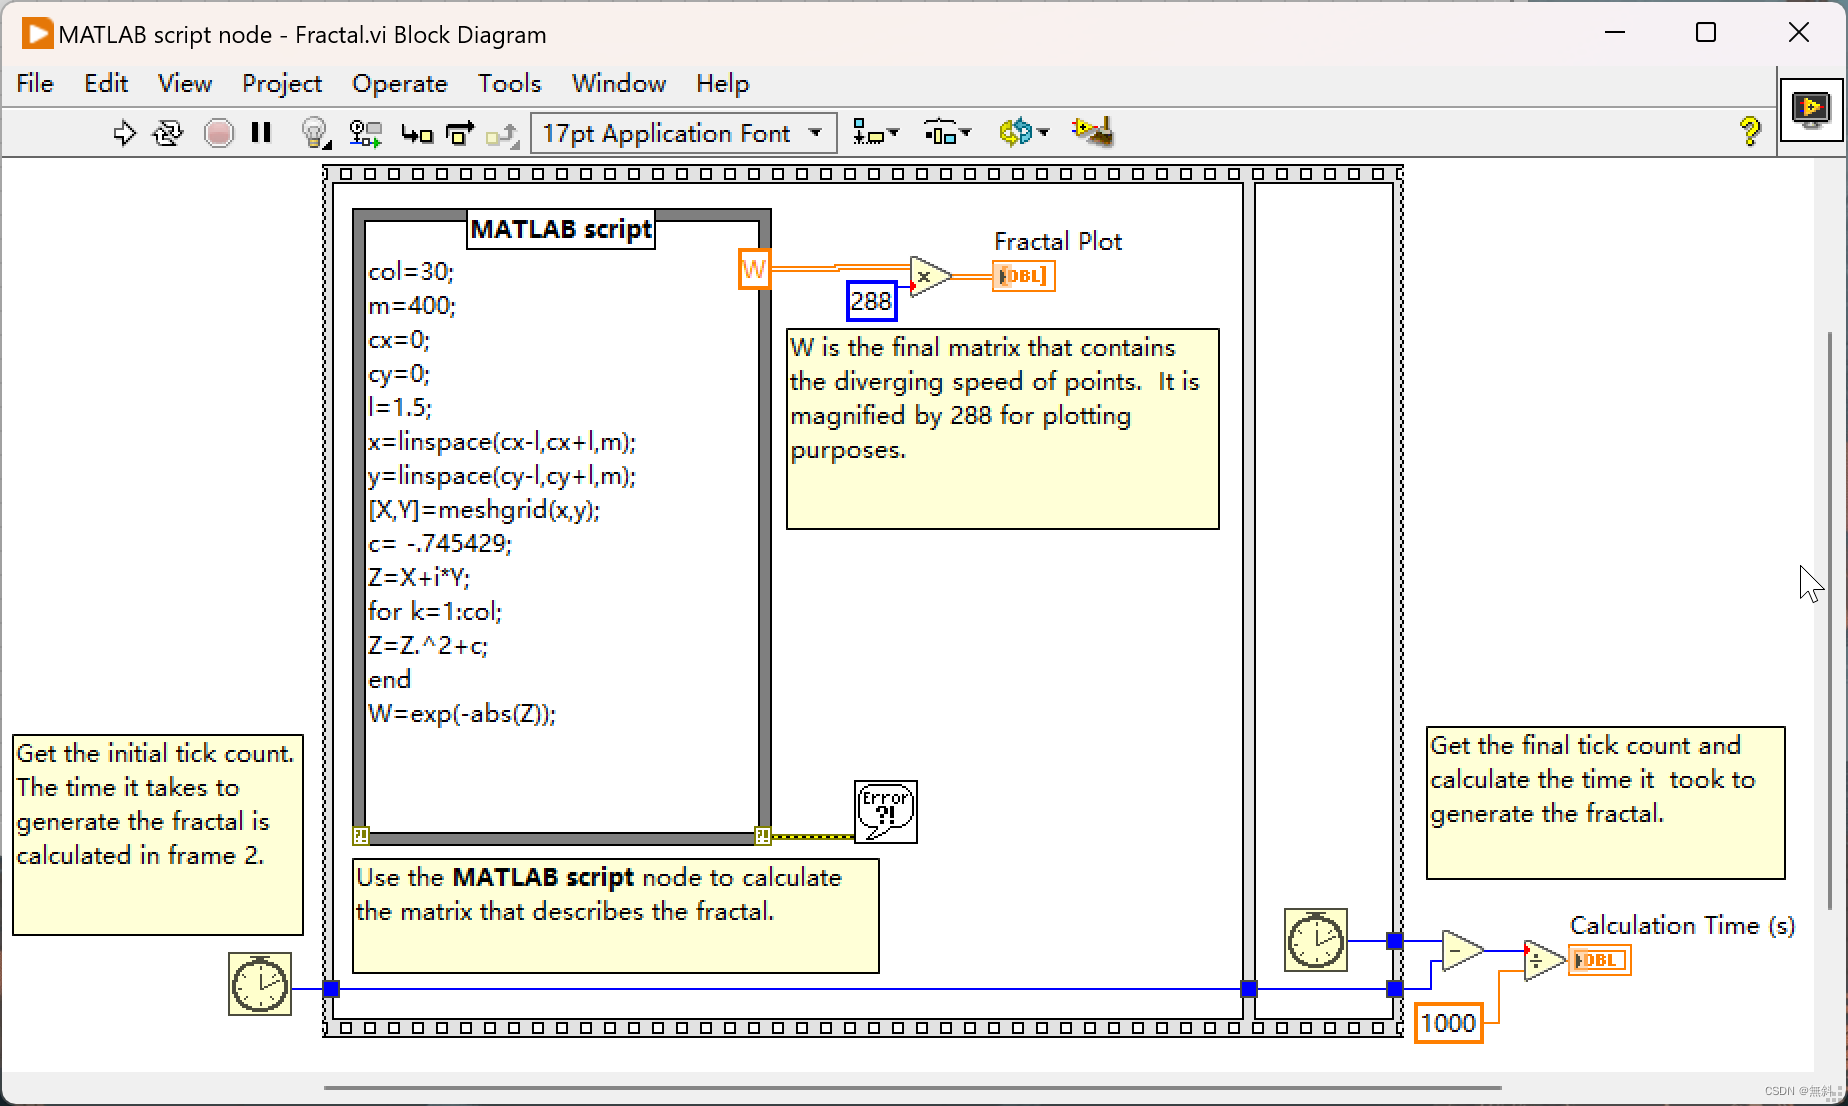Open Reorder dropdown

tap(1024, 133)
